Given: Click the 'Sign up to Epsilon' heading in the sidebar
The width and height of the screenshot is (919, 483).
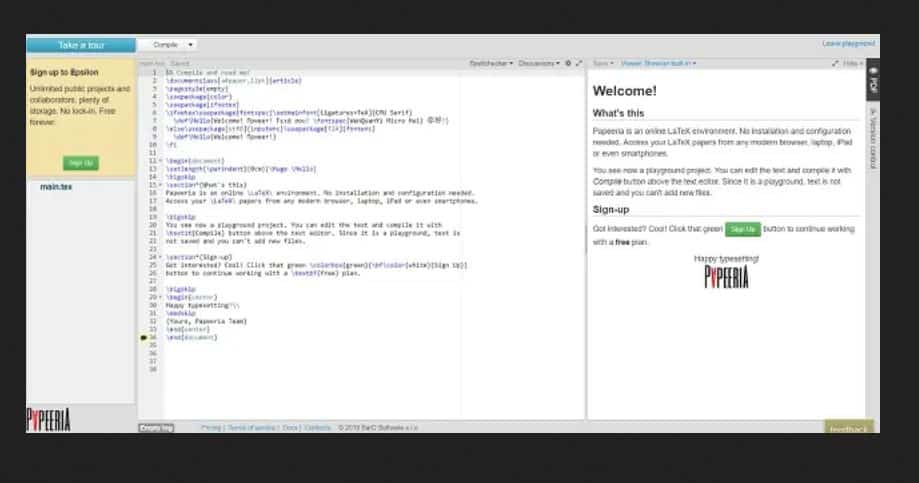Looking at the screenshot, I should [64, 72].
